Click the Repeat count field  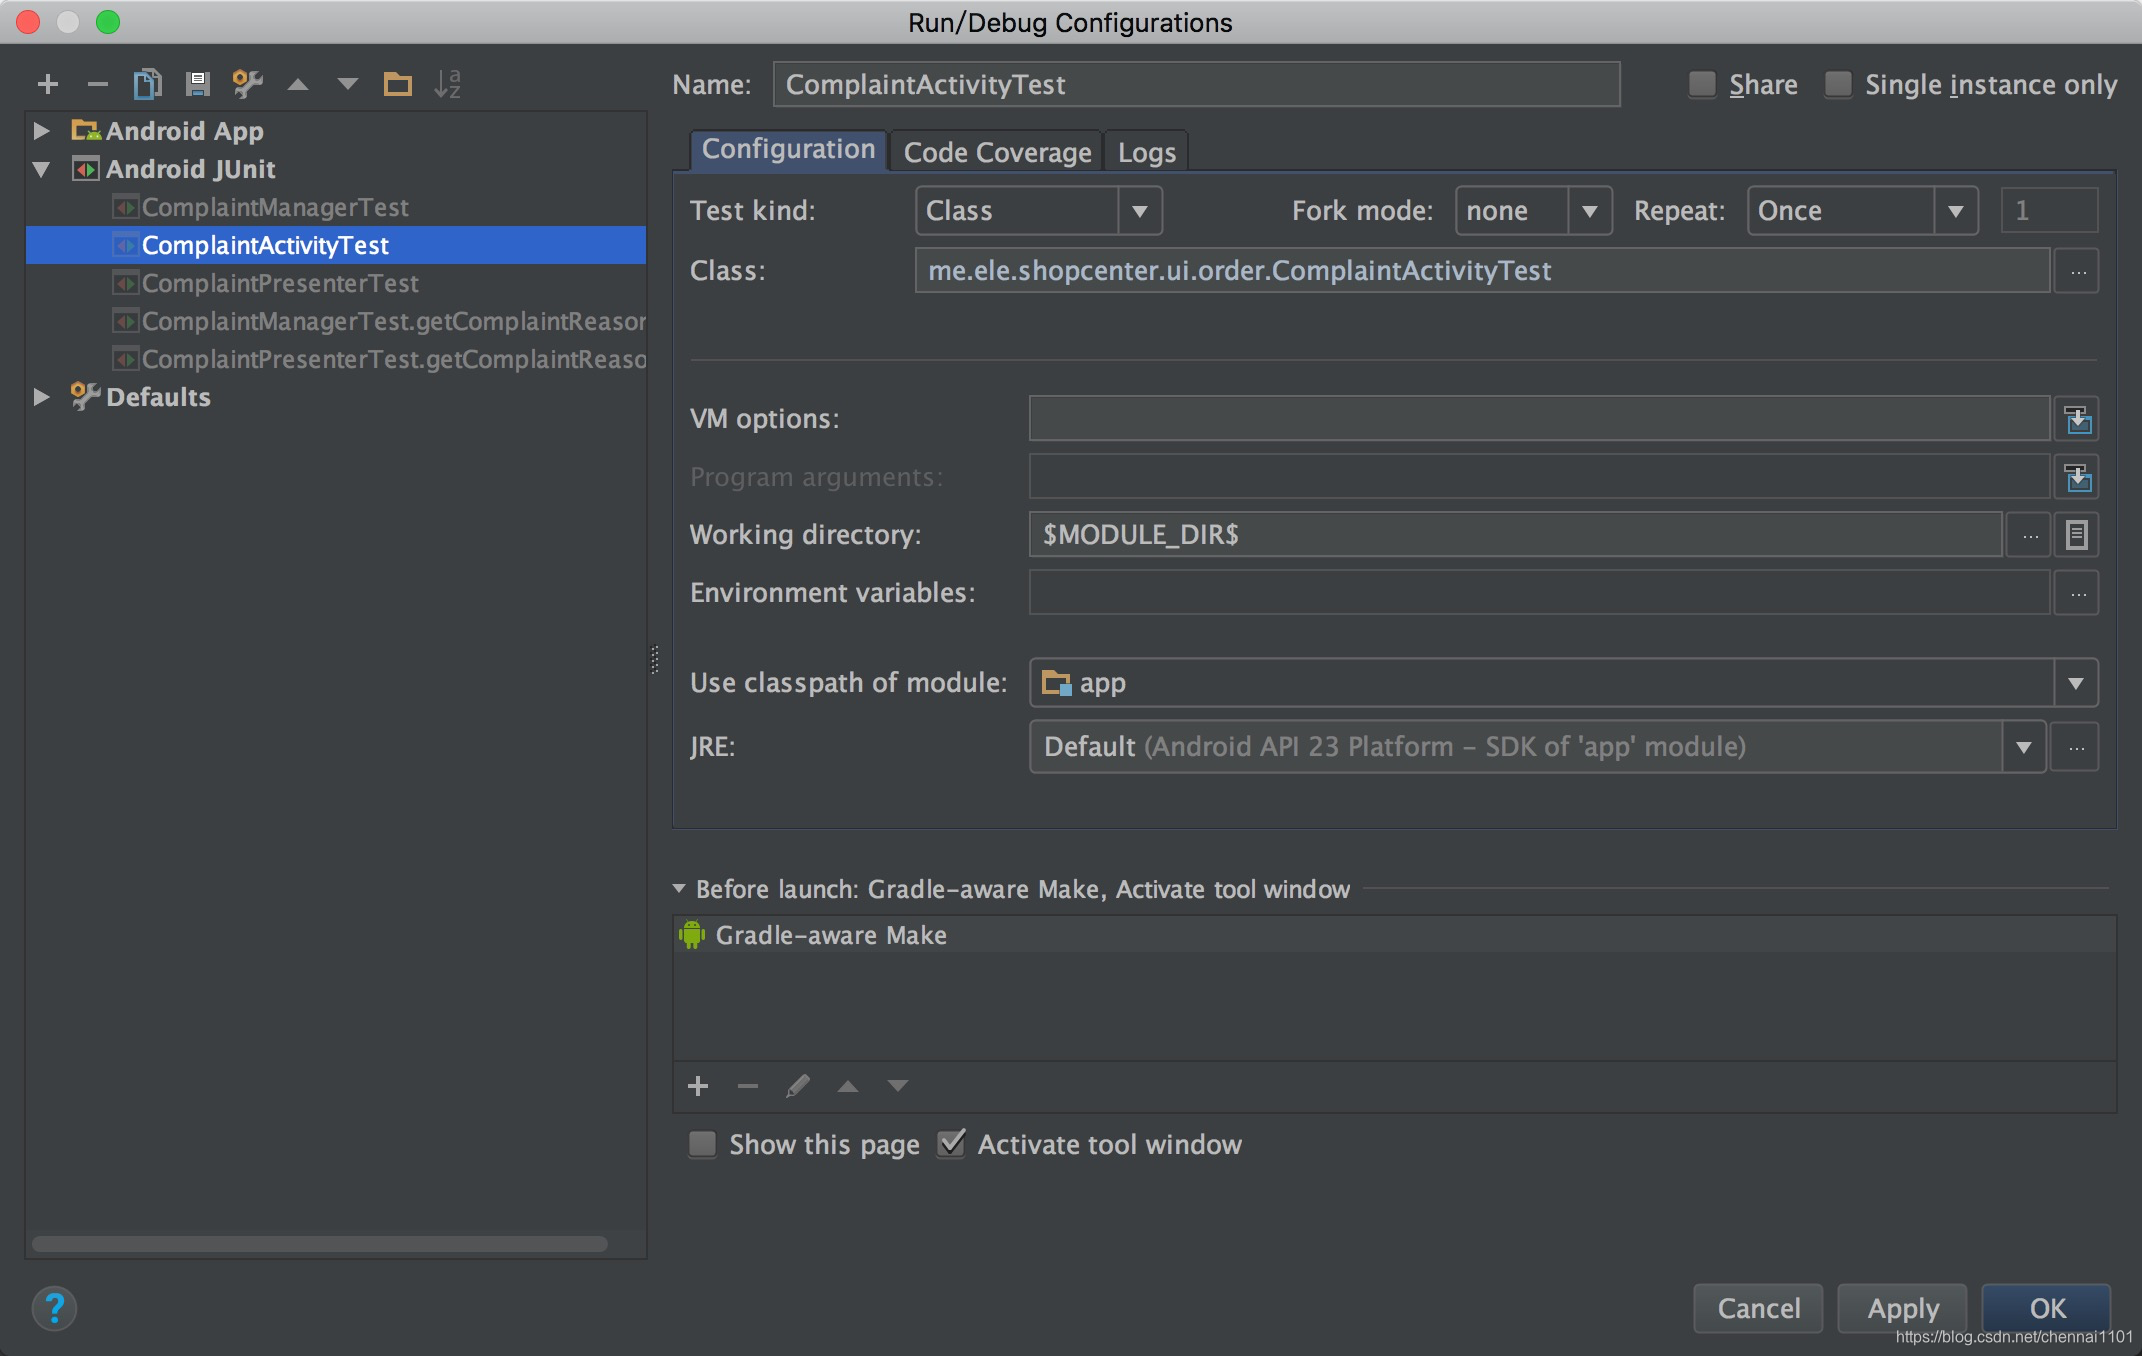click(2049, 211)
